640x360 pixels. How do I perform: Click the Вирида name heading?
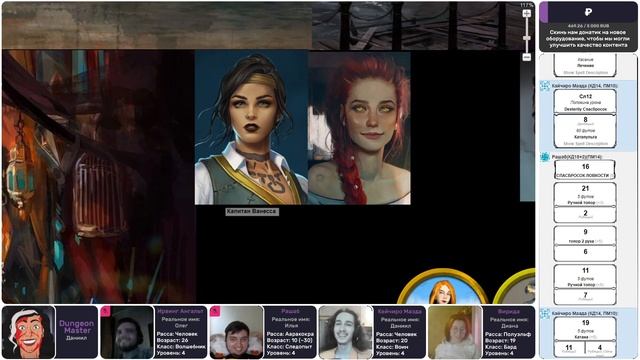coord(509,311)
